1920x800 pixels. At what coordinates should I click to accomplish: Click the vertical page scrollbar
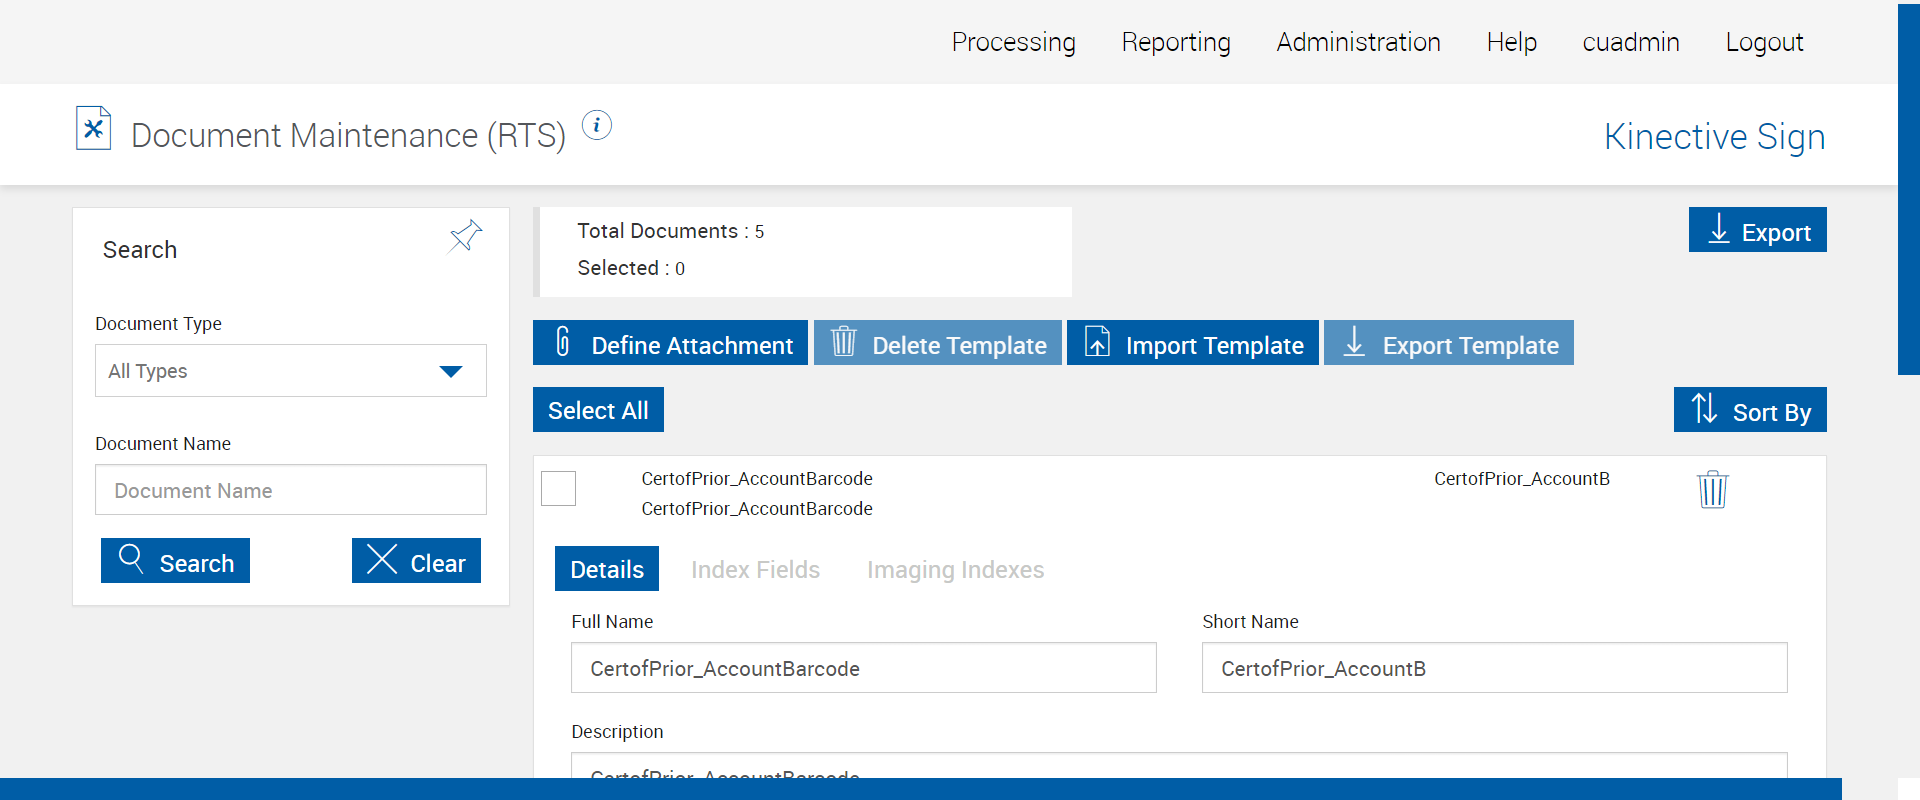[x=1908, y=190]
